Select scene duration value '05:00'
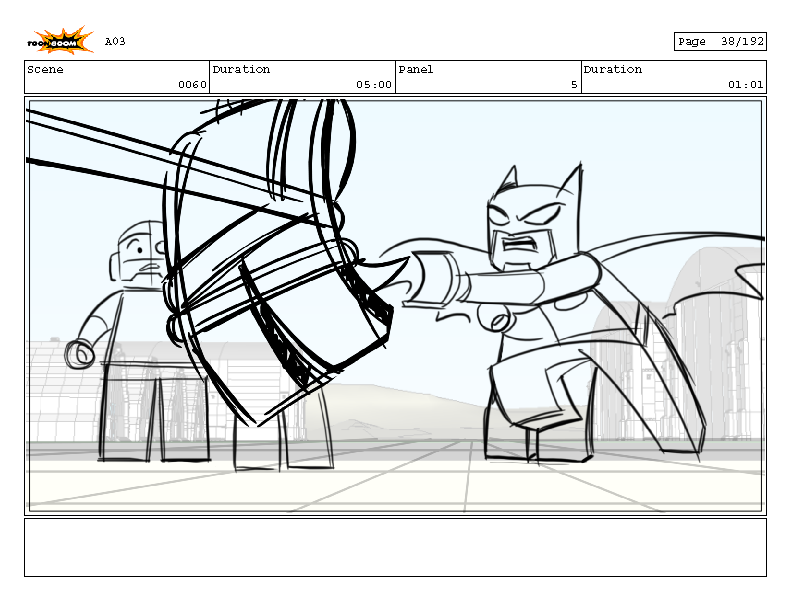Screen dimensions: 791x613 click(x=374, y=85)
